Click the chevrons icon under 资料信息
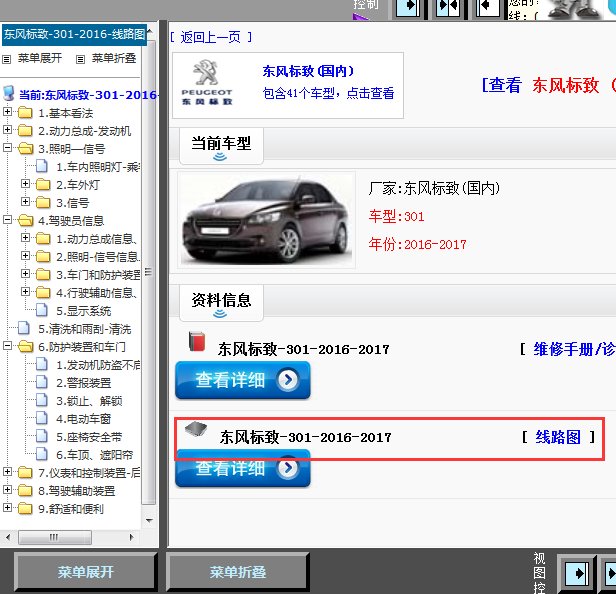Screen dimensions: 616x594 [x=220, y=314]
